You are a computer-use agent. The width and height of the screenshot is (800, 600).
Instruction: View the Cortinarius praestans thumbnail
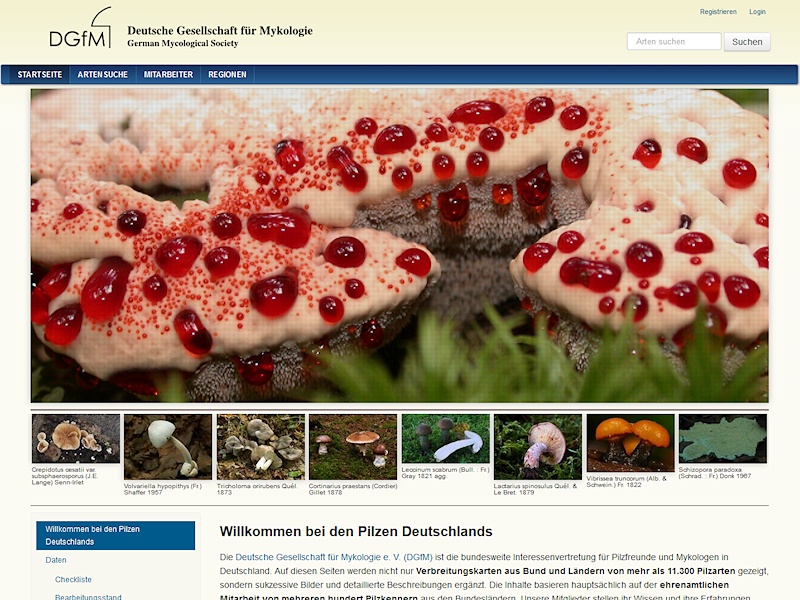353,447
